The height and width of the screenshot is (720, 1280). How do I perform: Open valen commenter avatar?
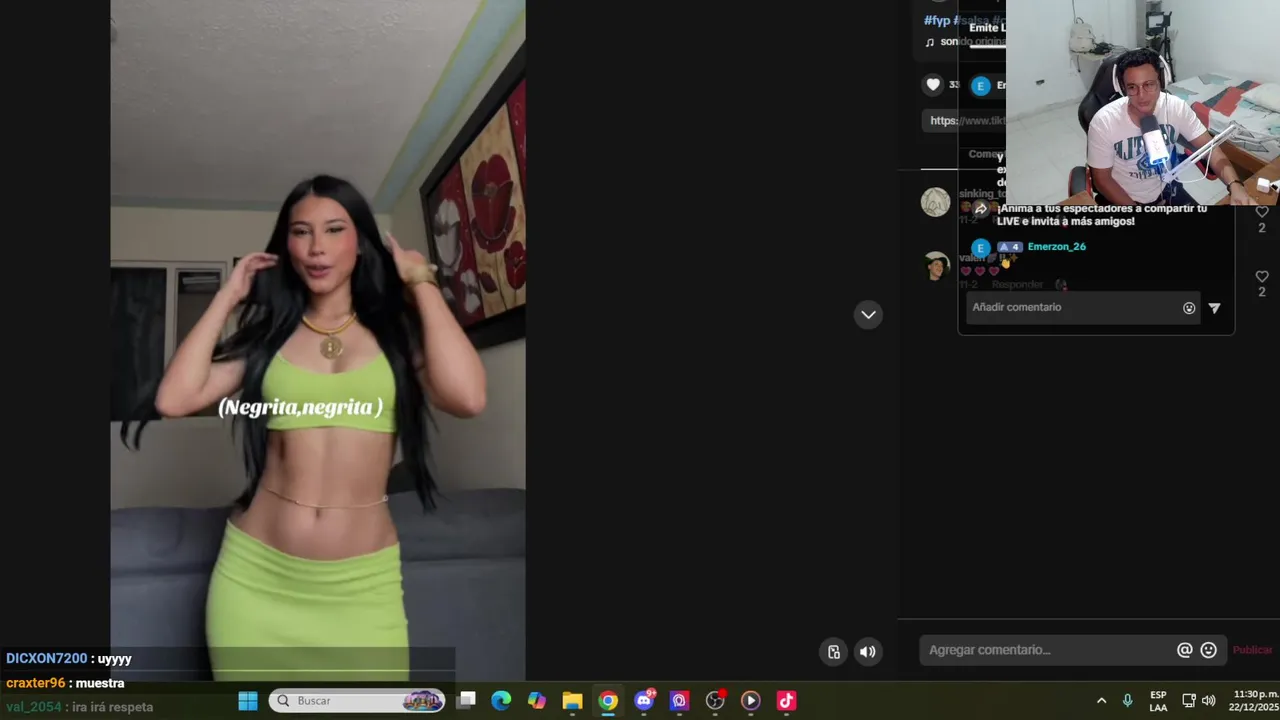936,266
